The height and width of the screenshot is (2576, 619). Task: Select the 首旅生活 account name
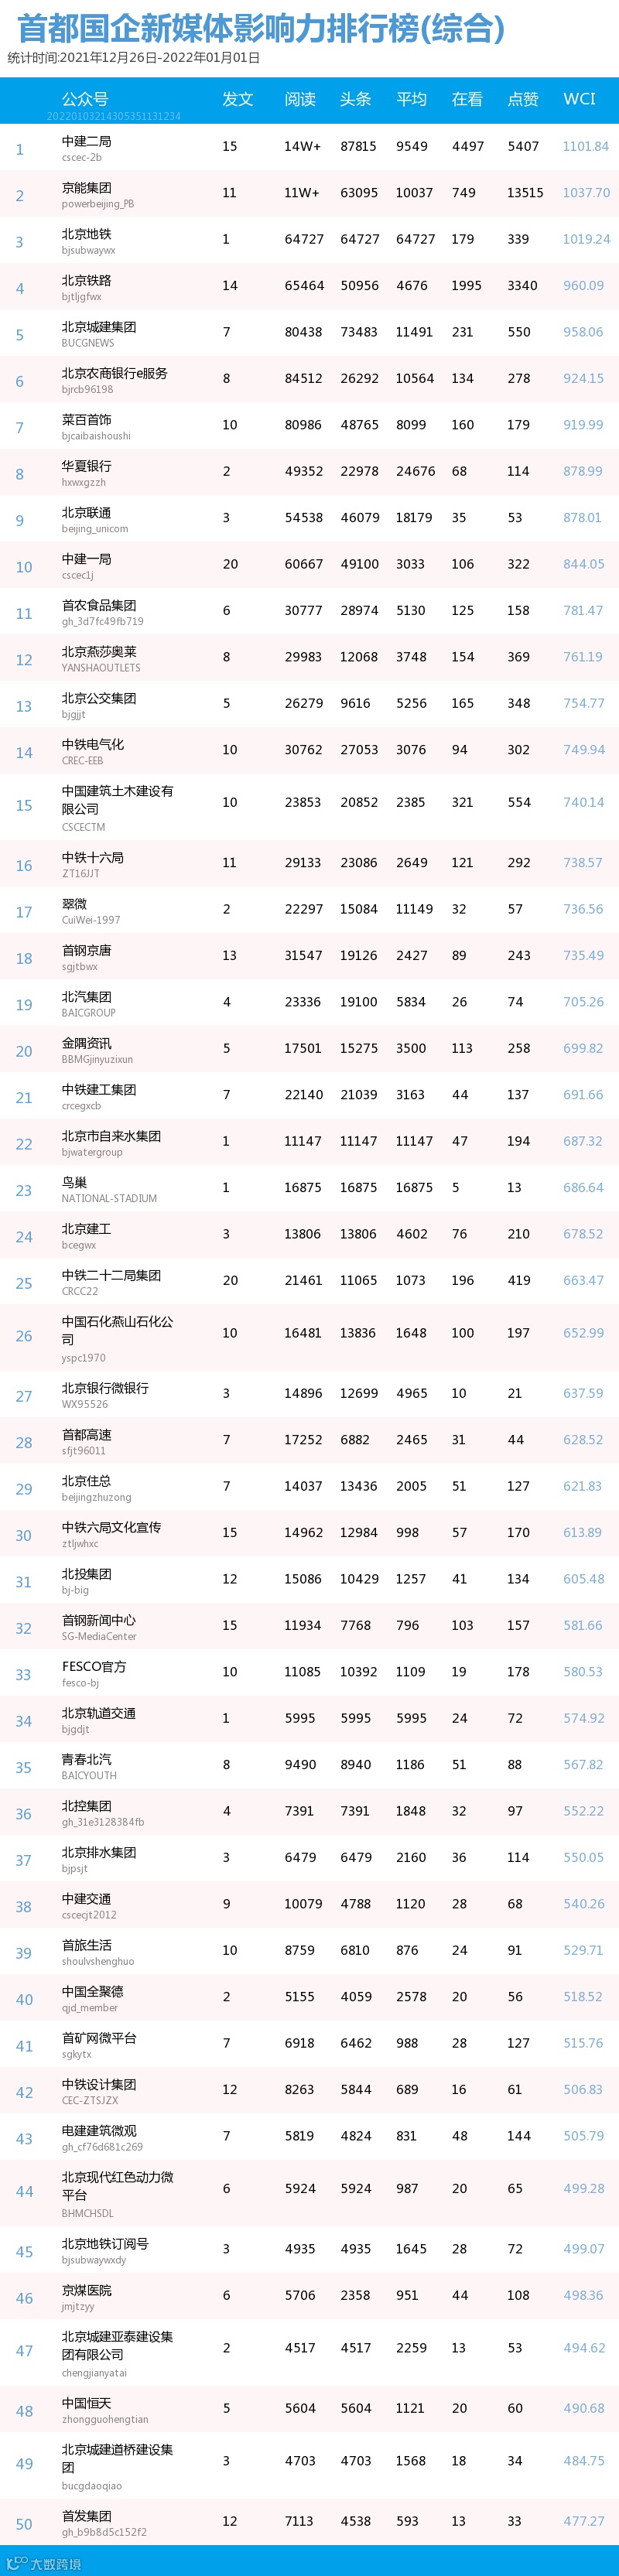coord(87,1945)
